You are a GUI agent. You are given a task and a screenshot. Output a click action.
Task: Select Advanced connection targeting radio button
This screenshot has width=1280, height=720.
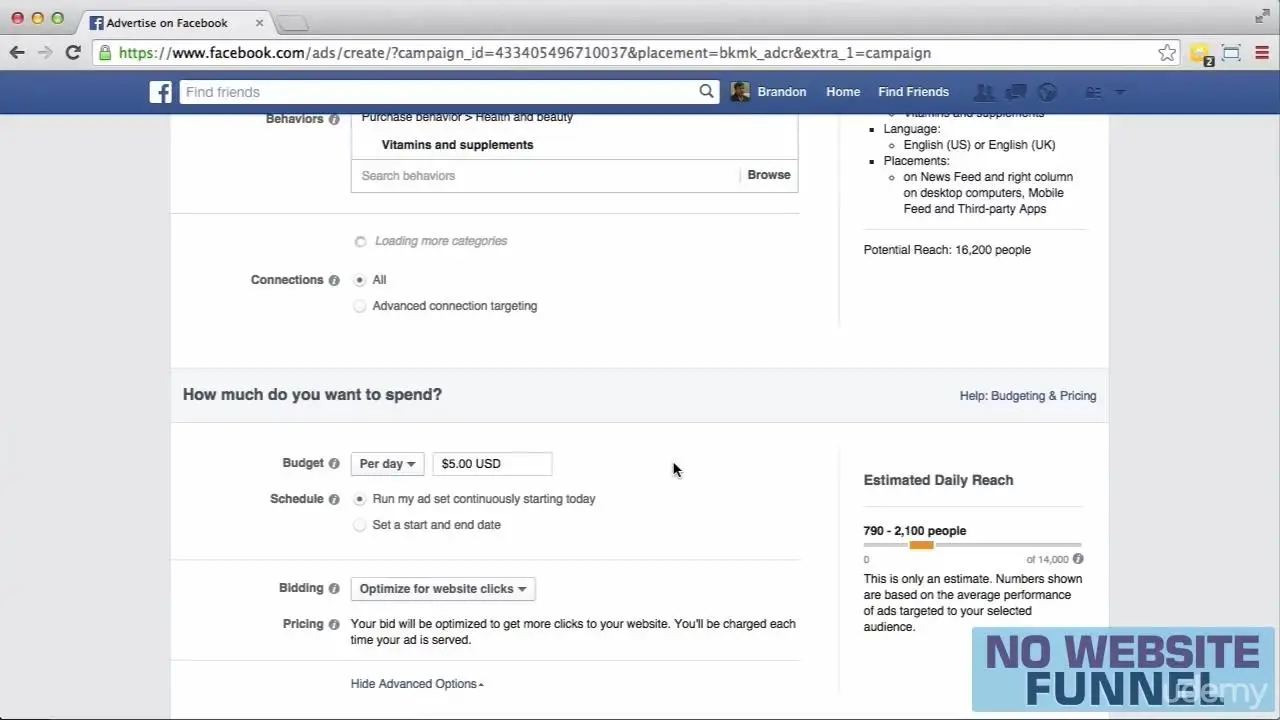click(360, 306)
